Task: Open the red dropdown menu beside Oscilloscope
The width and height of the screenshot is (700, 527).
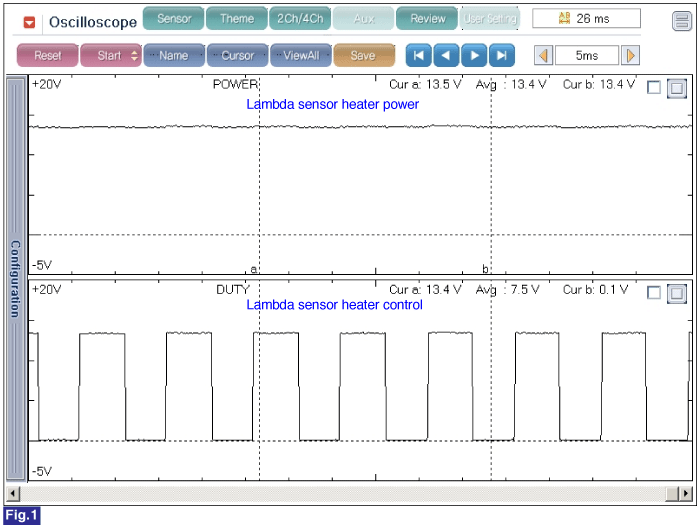Action: (29, 22)
